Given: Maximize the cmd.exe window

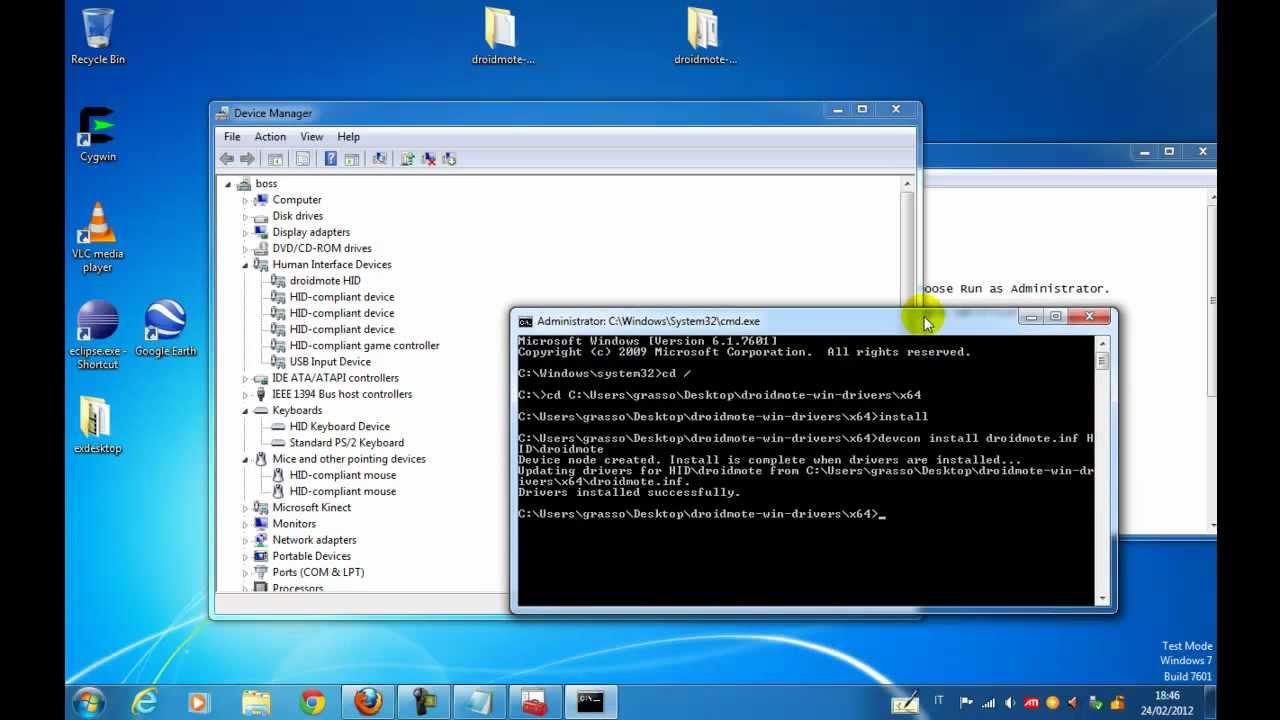Looking at the screenshot, I should pyautogui.click(x=1055, y=317).
